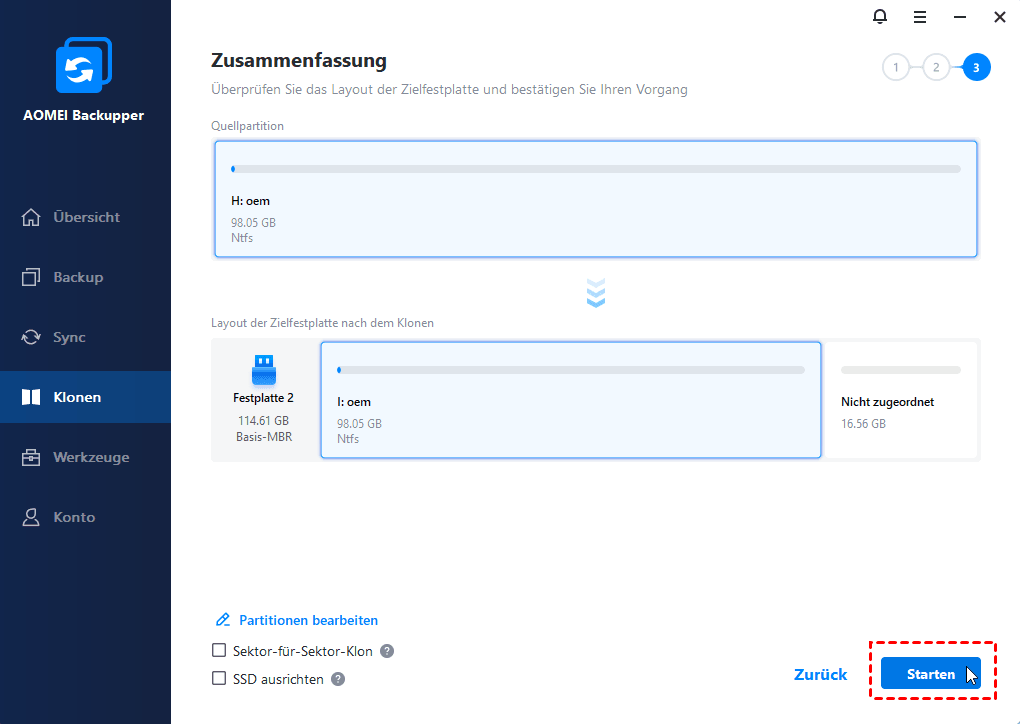Click the AOMEI Backupper logo icon
Image resolution: width=1020 pixels, height=724 pixels.
click(83, 68)
